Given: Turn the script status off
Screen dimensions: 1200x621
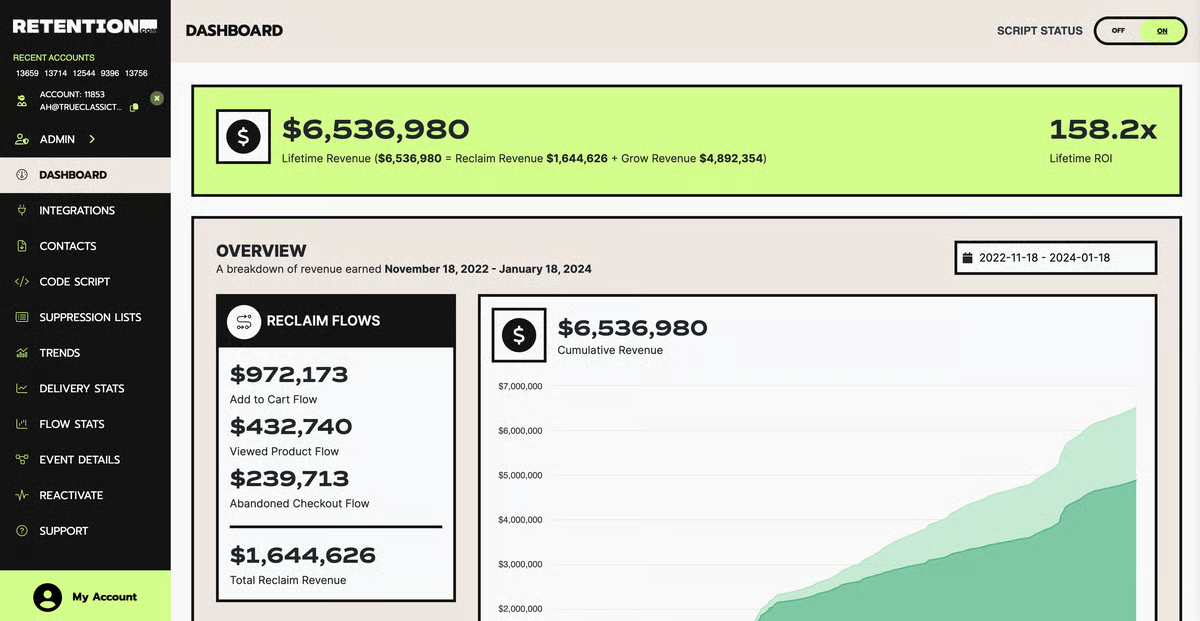Looking at the screenshot, I should point(1117,31).
